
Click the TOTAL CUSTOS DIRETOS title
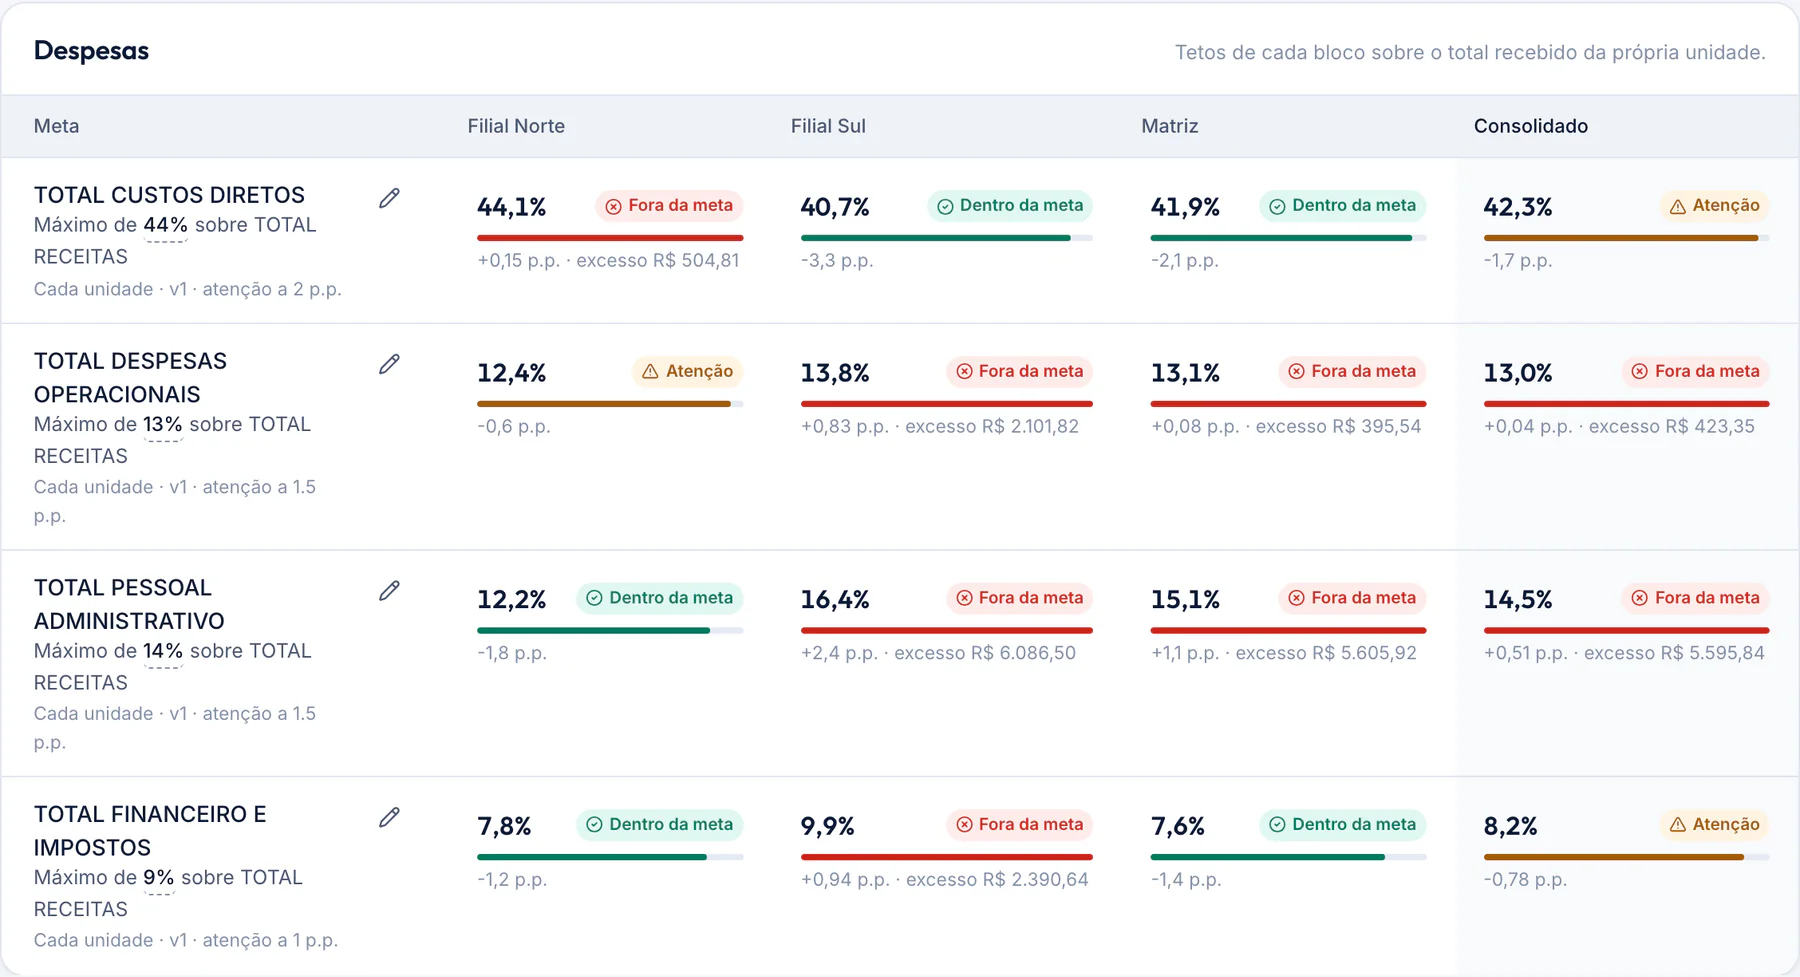click(x=169, y=195)
